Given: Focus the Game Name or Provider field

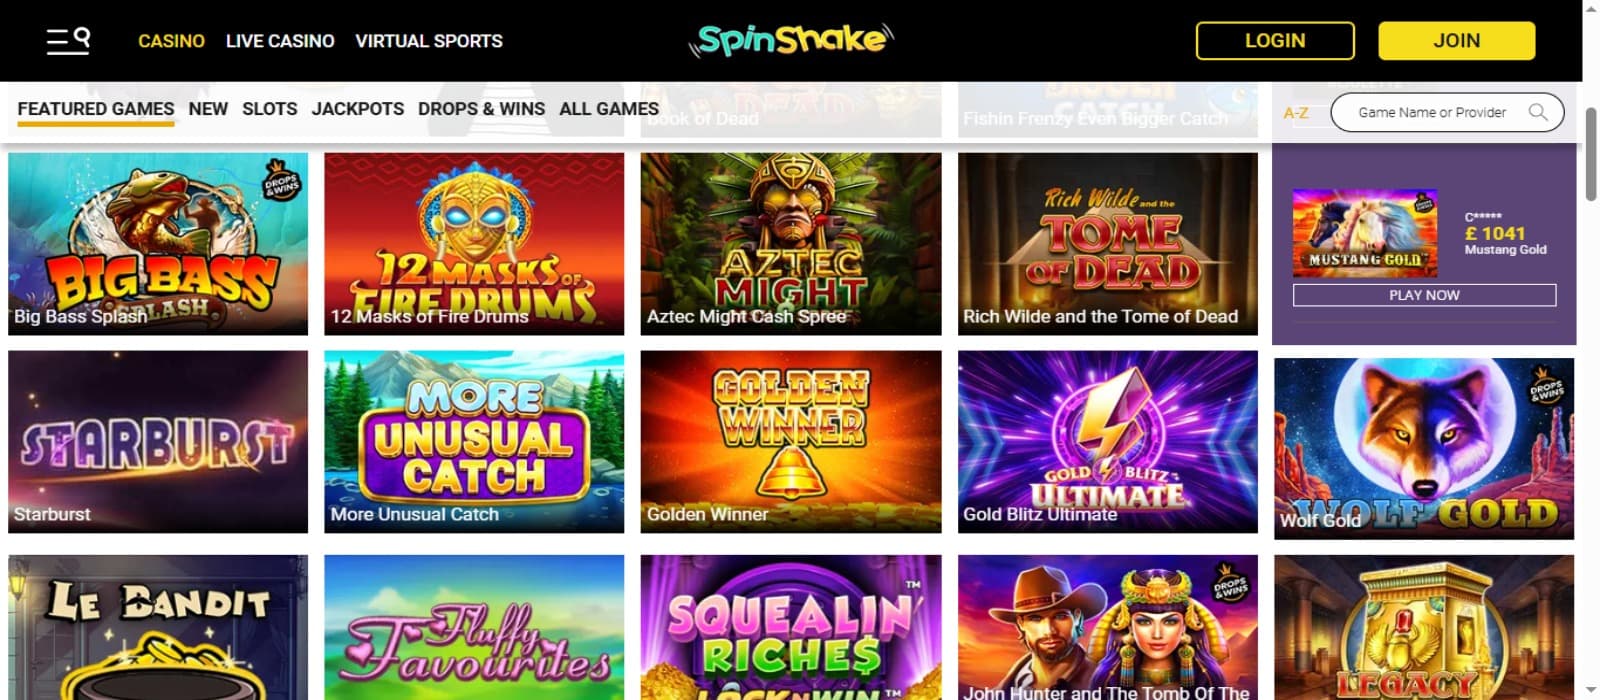Looking at the screenshot, I should [x=1447, y=113].
